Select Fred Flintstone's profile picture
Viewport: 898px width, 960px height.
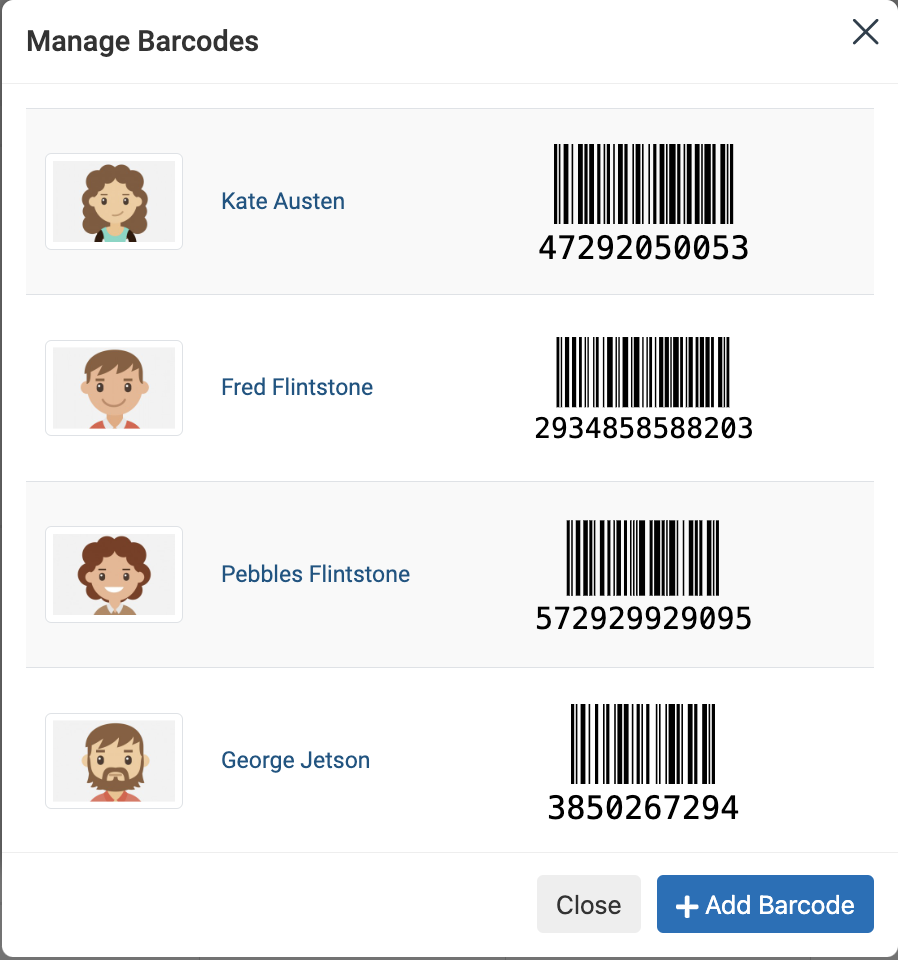point(114,388)
